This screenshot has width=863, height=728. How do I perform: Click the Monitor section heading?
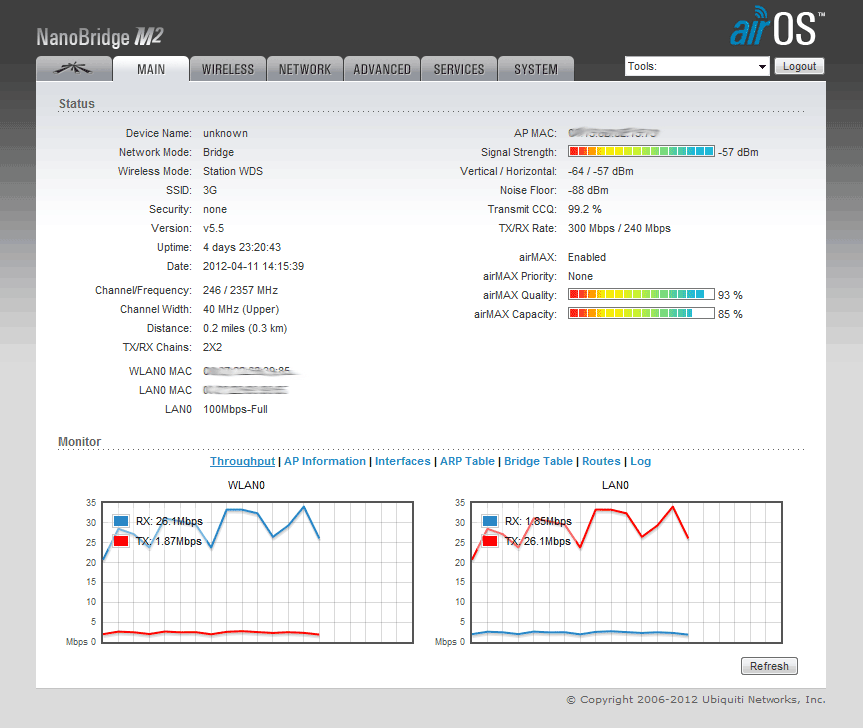click(x=79, y=441)
